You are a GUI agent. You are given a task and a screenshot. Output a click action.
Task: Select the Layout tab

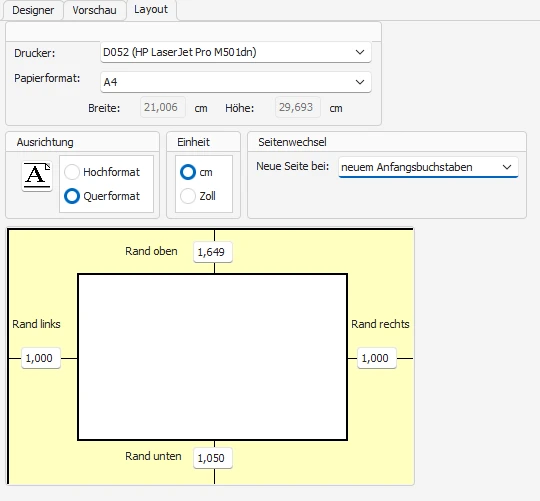[x=151, y=10]
